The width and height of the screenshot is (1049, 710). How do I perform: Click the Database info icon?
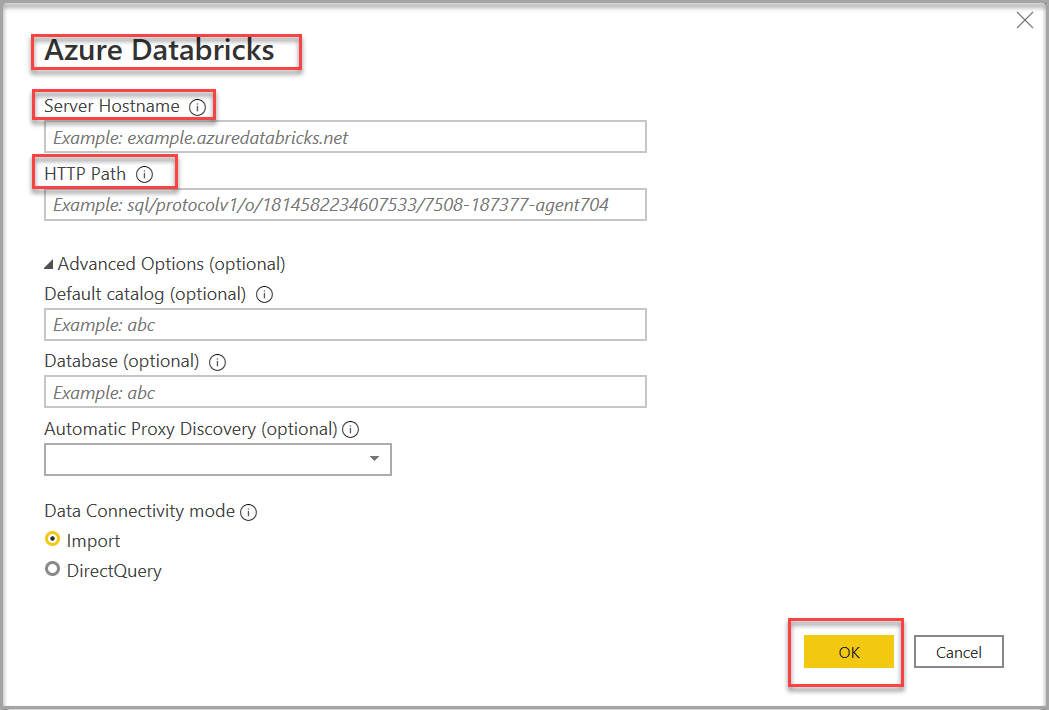coord(217,362)
